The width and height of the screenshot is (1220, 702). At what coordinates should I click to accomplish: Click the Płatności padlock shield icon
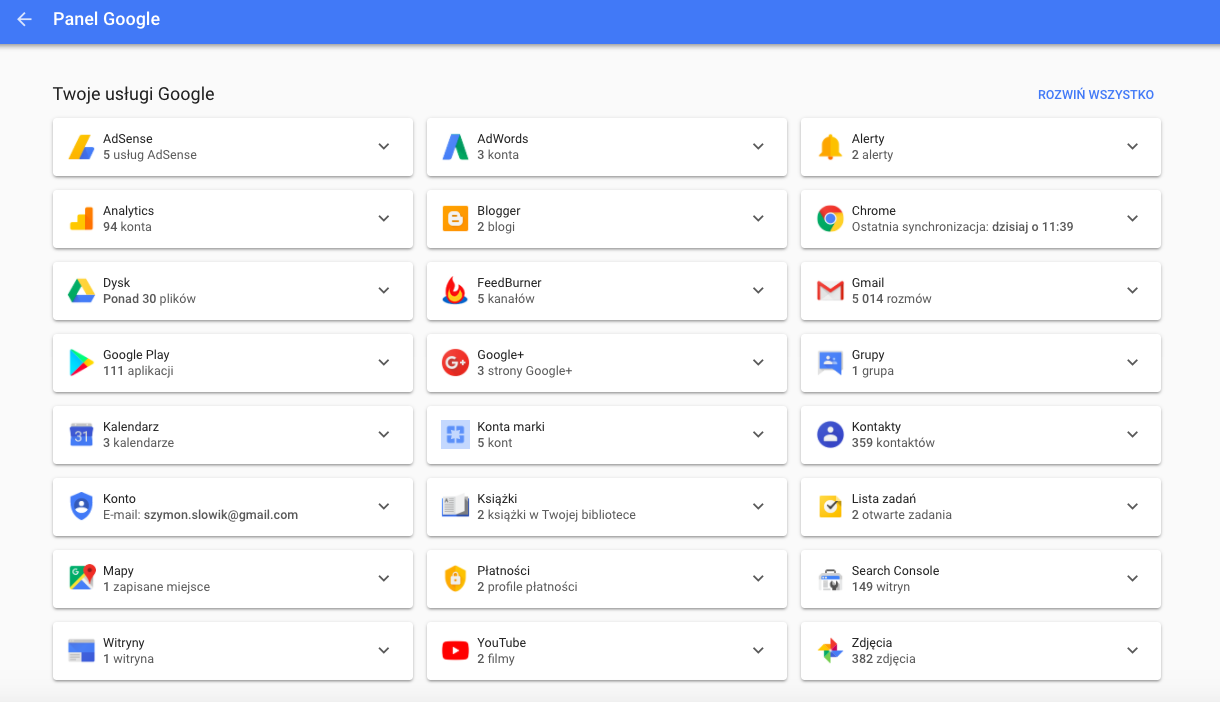[x=455, y=579]
